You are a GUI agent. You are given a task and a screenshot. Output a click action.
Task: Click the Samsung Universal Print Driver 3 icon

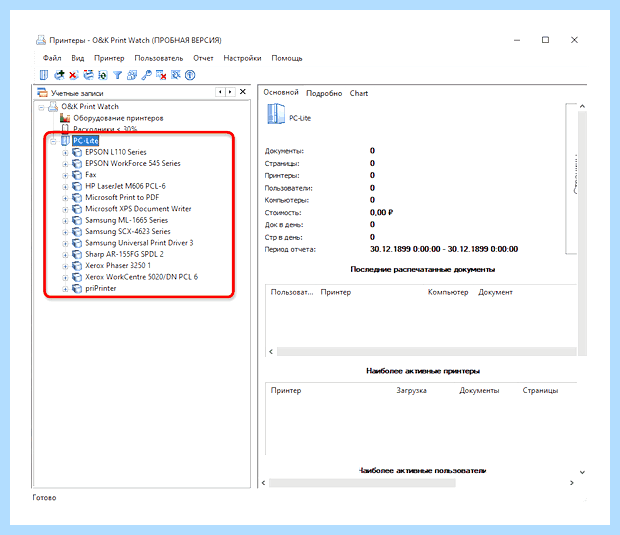77,243
